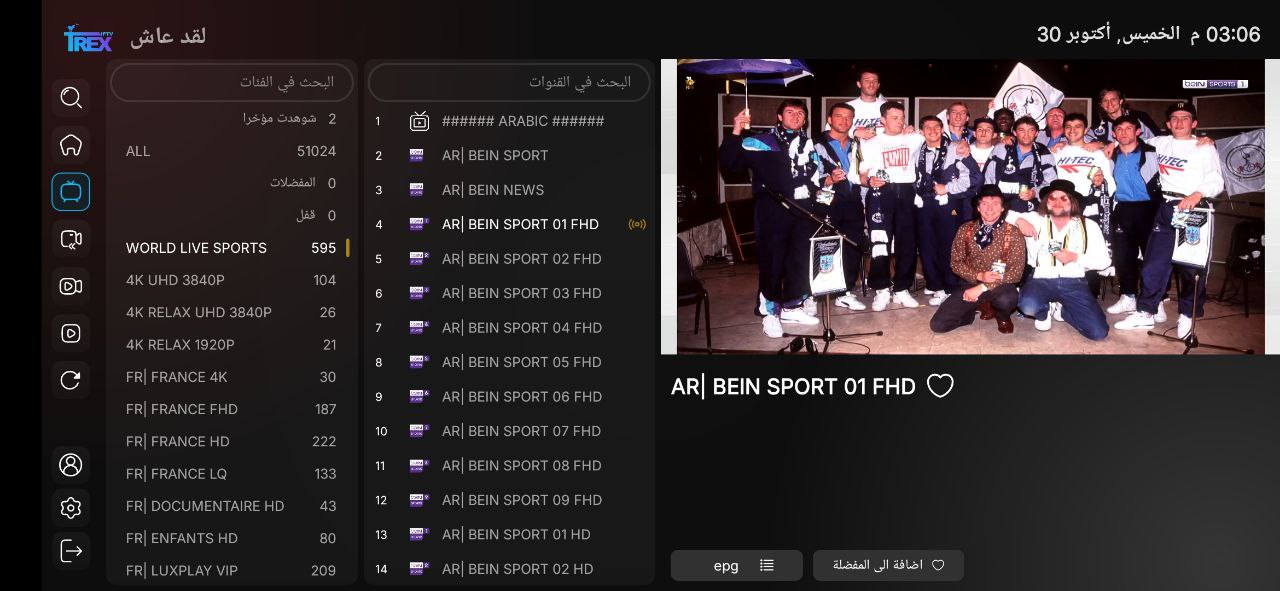Focus the categories search field

click(x=232, y=82)
